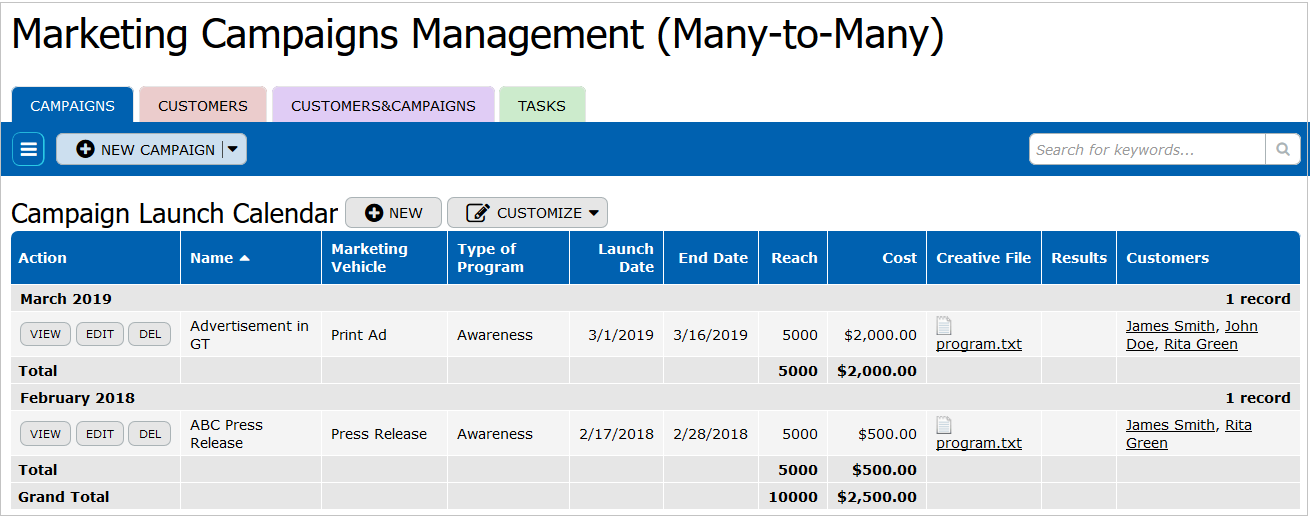
Task: Open the Customize dropdown
Action: click(527, 213)
